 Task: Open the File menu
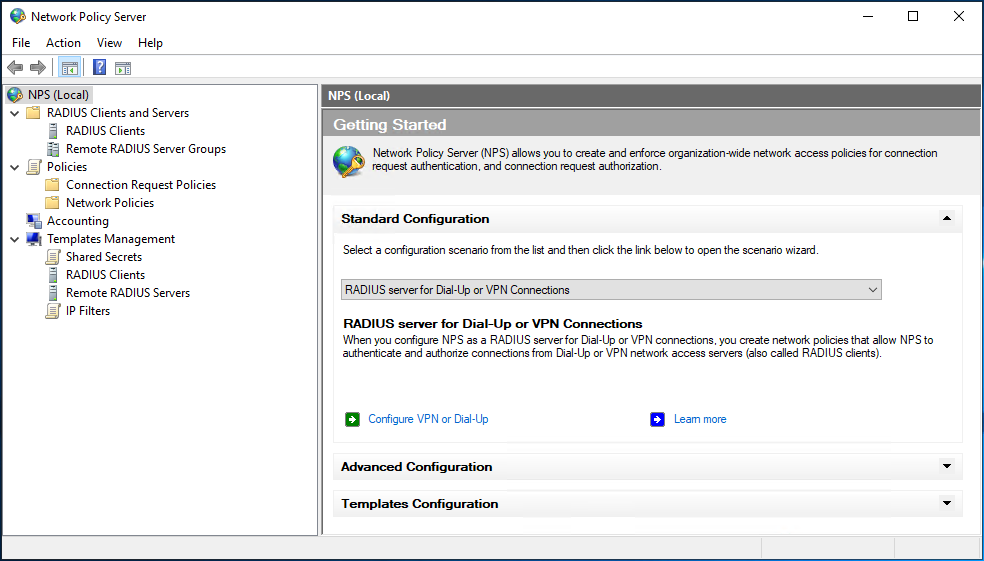coord(21,43)
